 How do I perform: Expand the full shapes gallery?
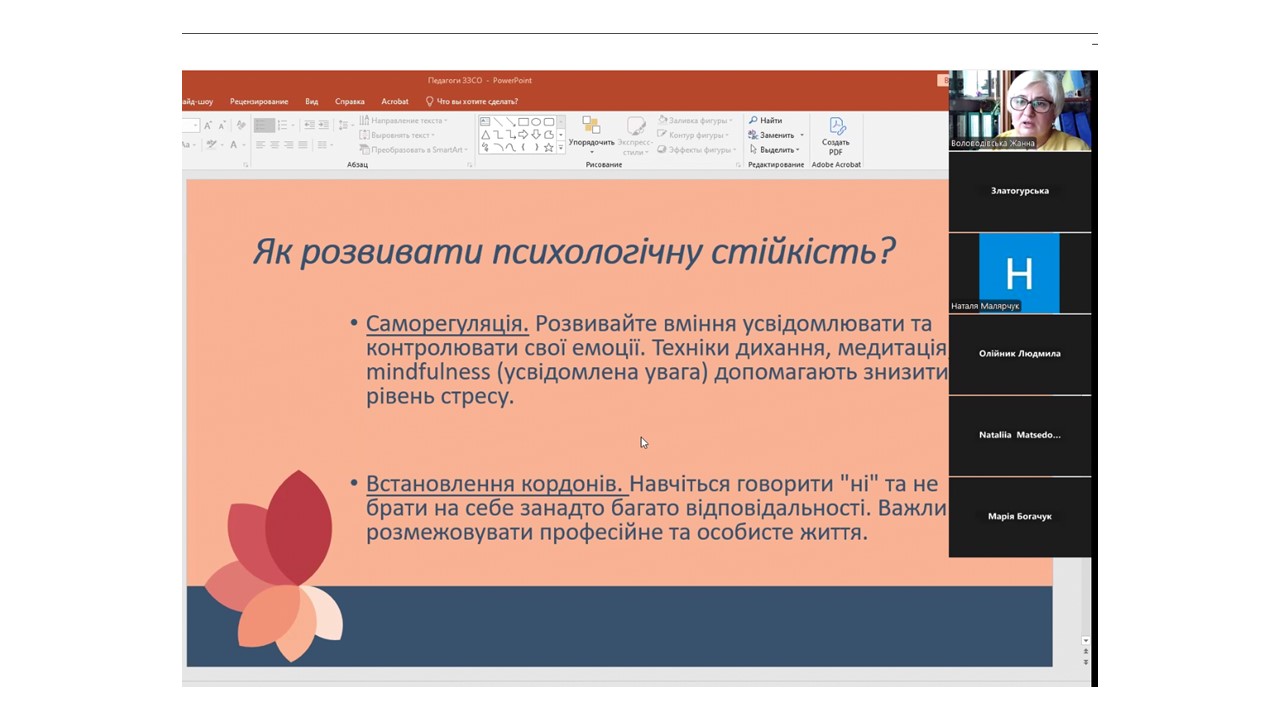[561, 147]
